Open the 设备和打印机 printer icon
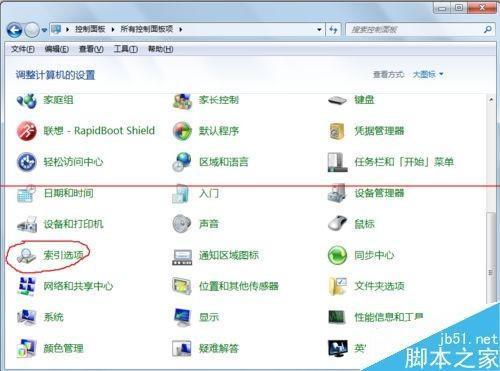 coord(27,224)
